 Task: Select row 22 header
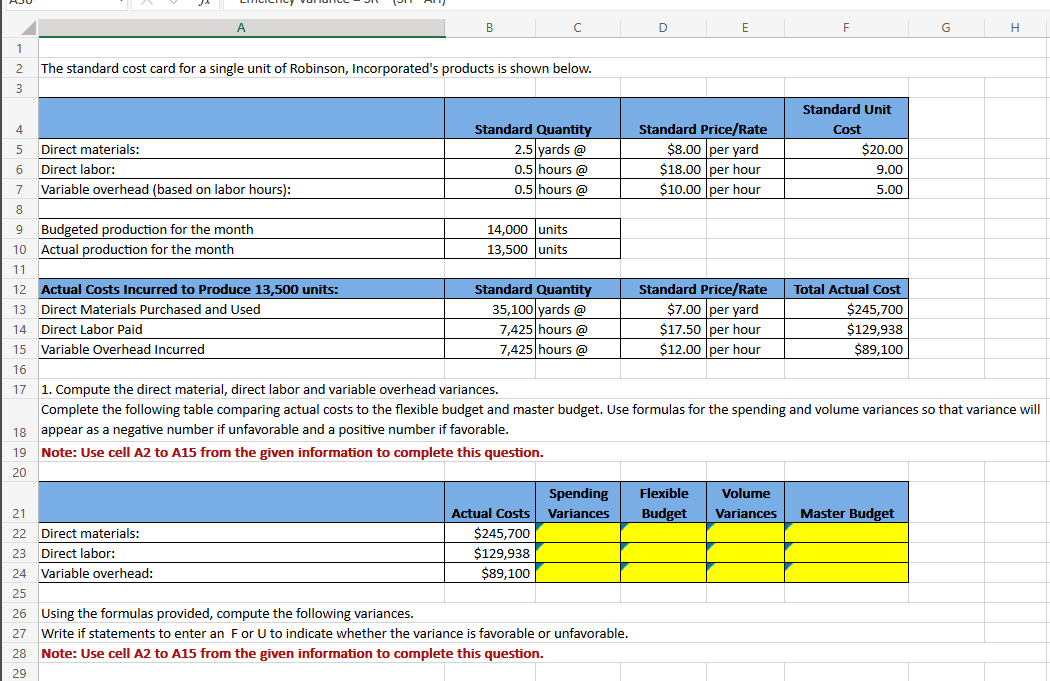tap(18, 533)
